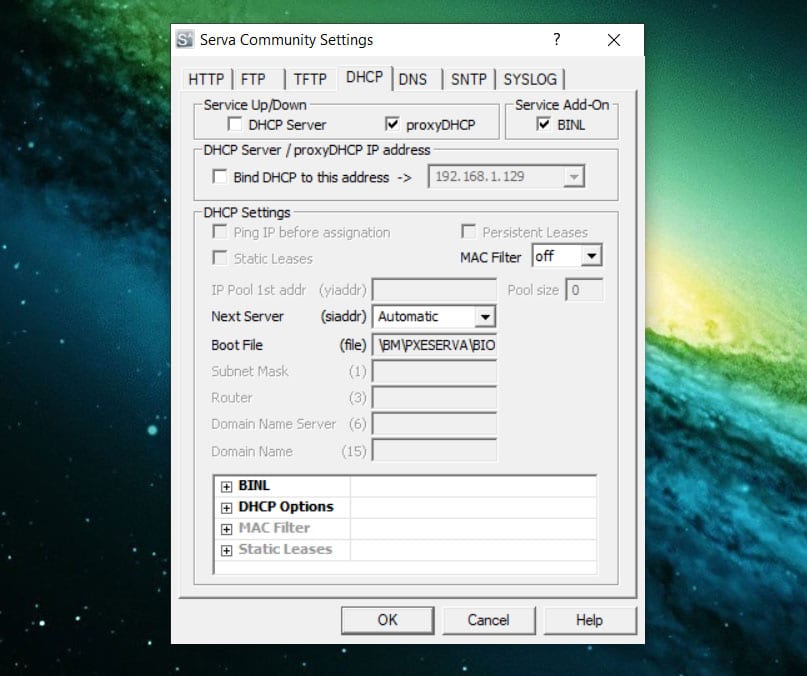This screenshot has height=676, width=807.
Task: Switch to the SYSLOG tab
Action: pyautogui.click(x=530, y=79)
